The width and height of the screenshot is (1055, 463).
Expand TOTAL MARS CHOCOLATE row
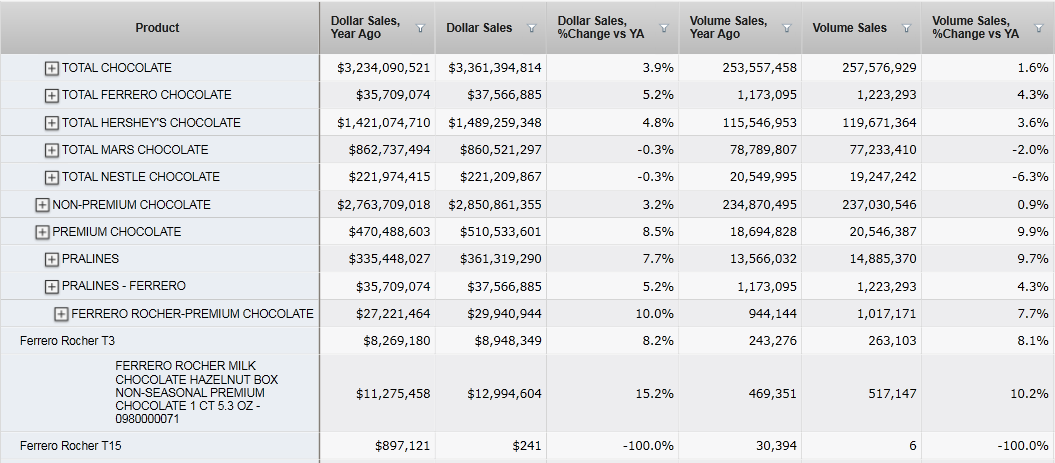point(52,150)
